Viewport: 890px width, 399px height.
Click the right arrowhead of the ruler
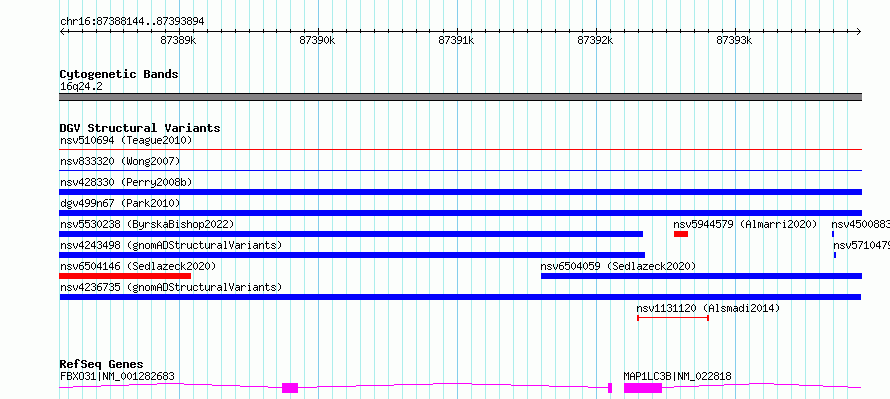tap(859, 31)
